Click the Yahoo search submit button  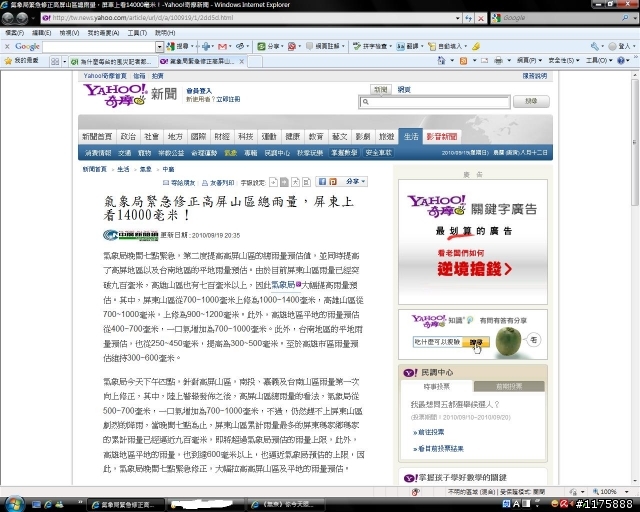tap(531, 101)
